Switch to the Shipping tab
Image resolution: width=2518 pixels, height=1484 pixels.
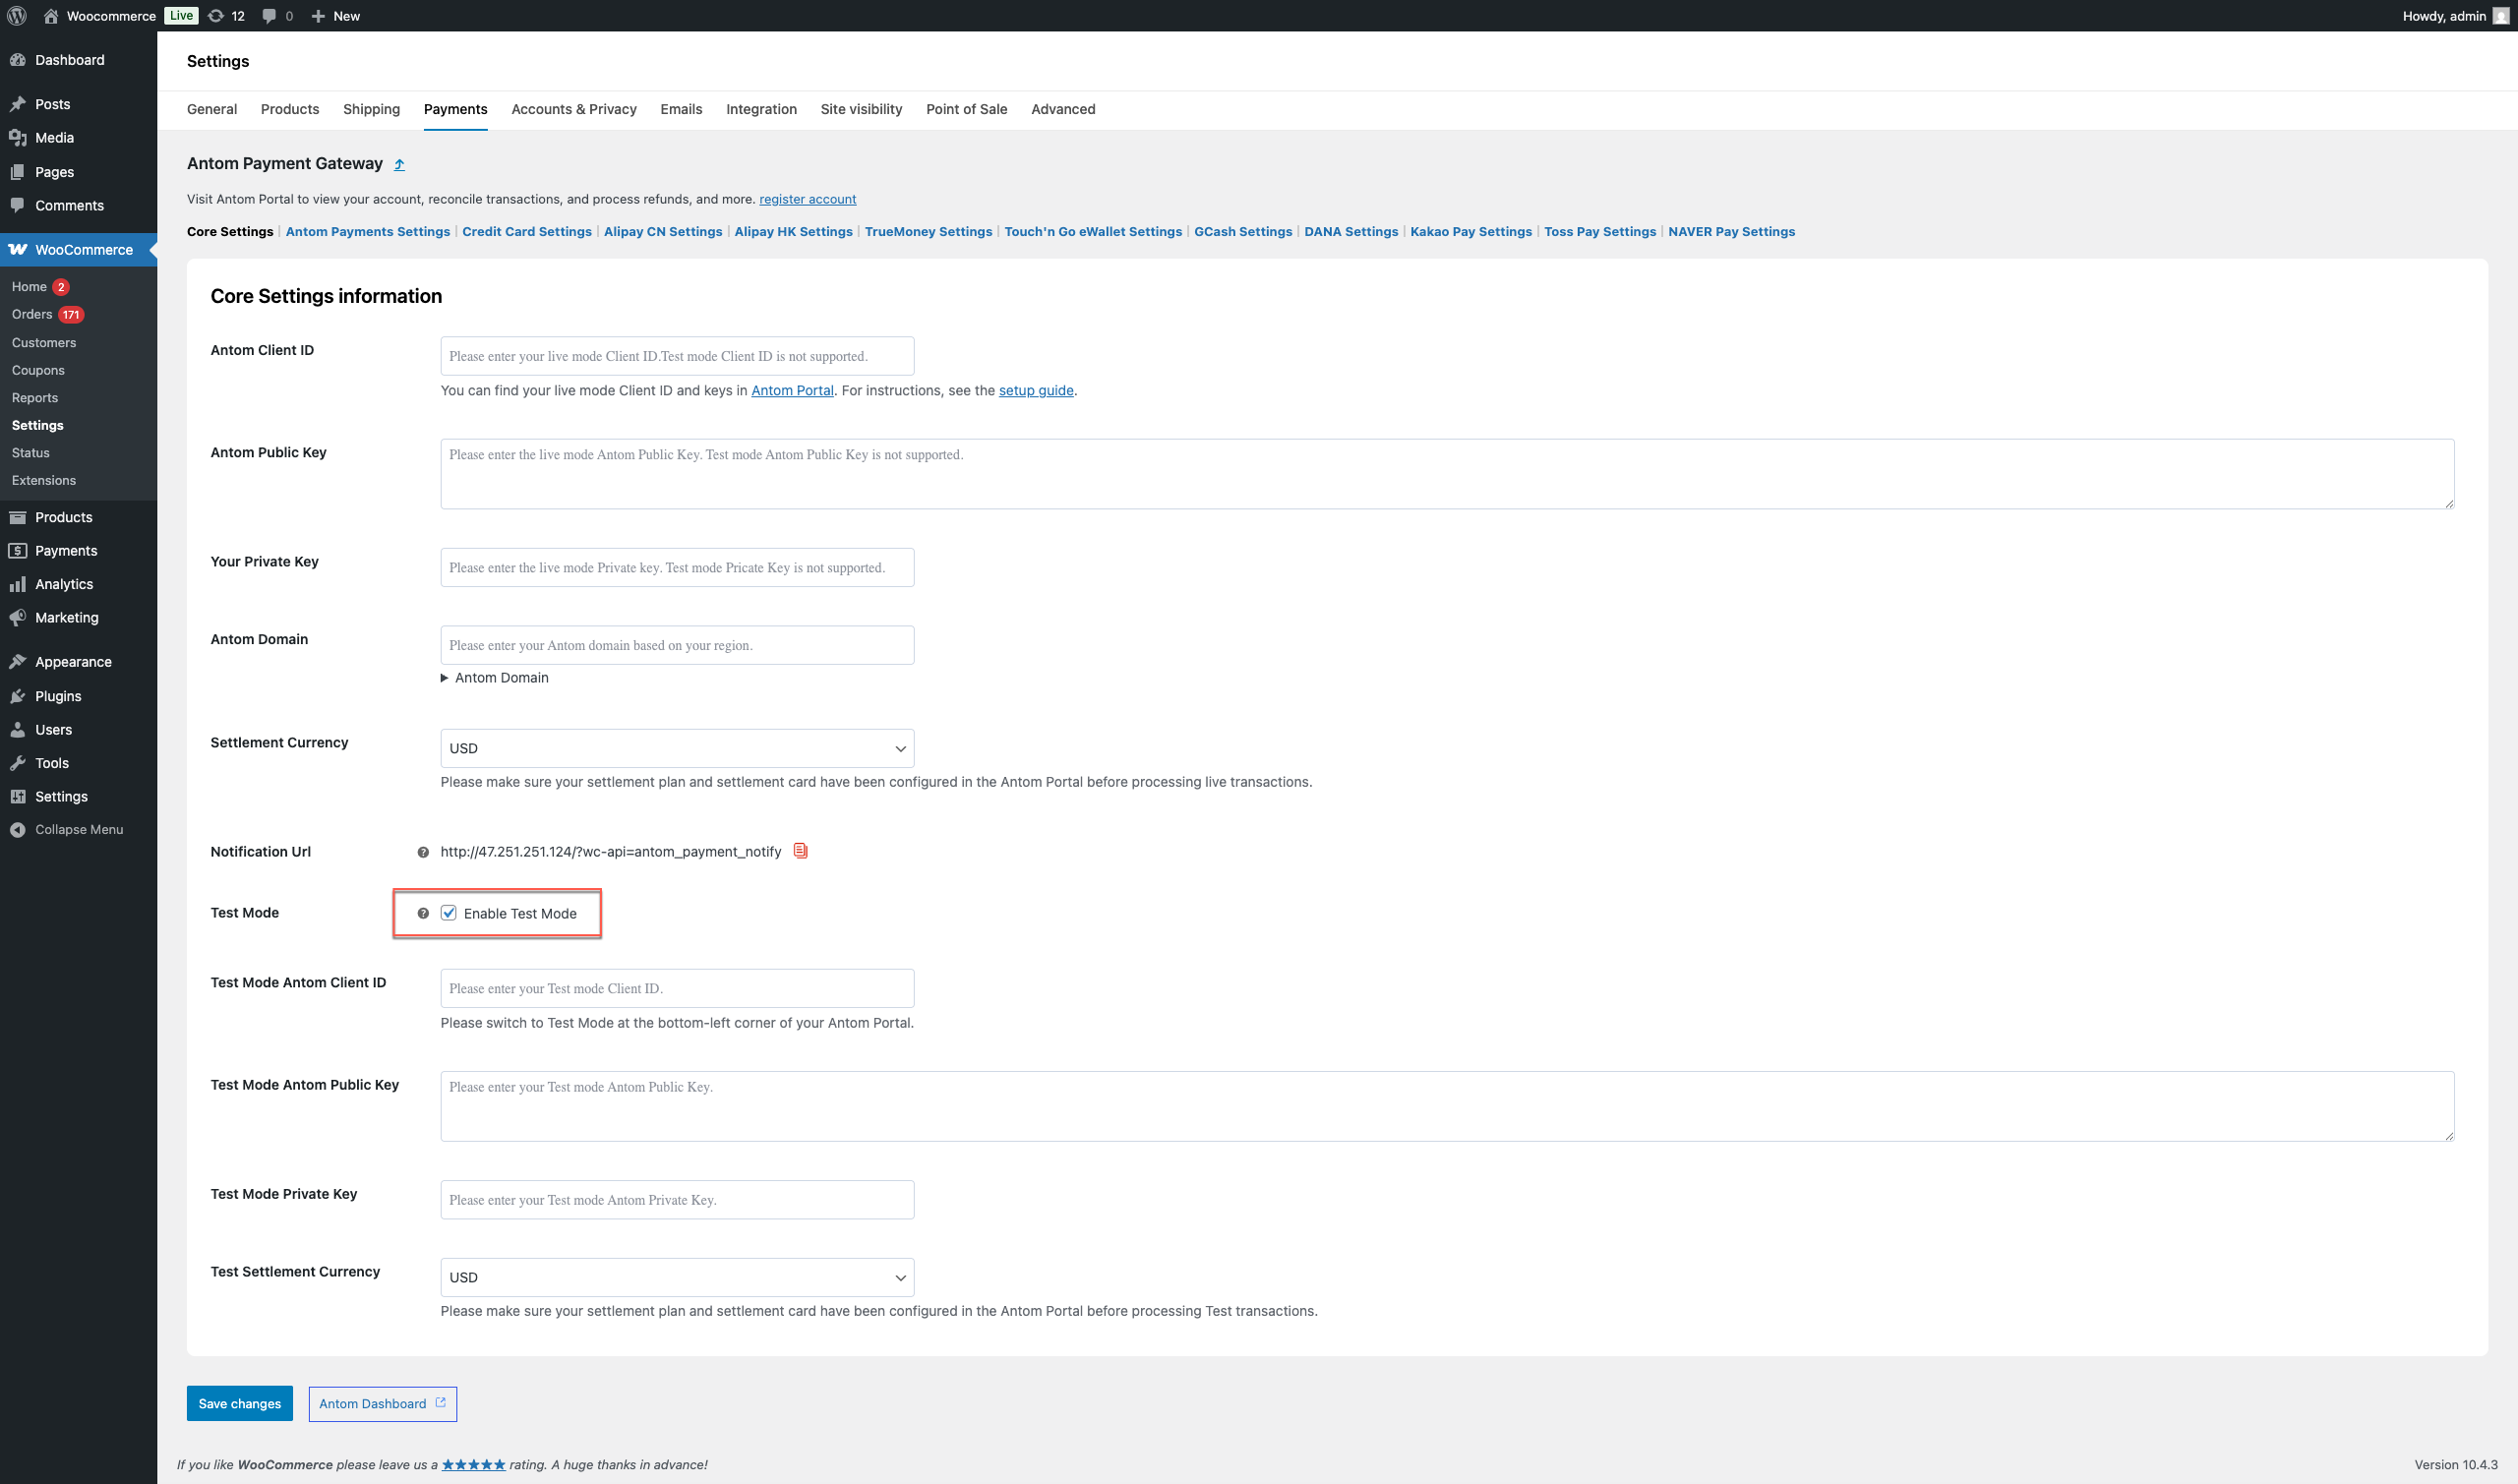(371, 109)
